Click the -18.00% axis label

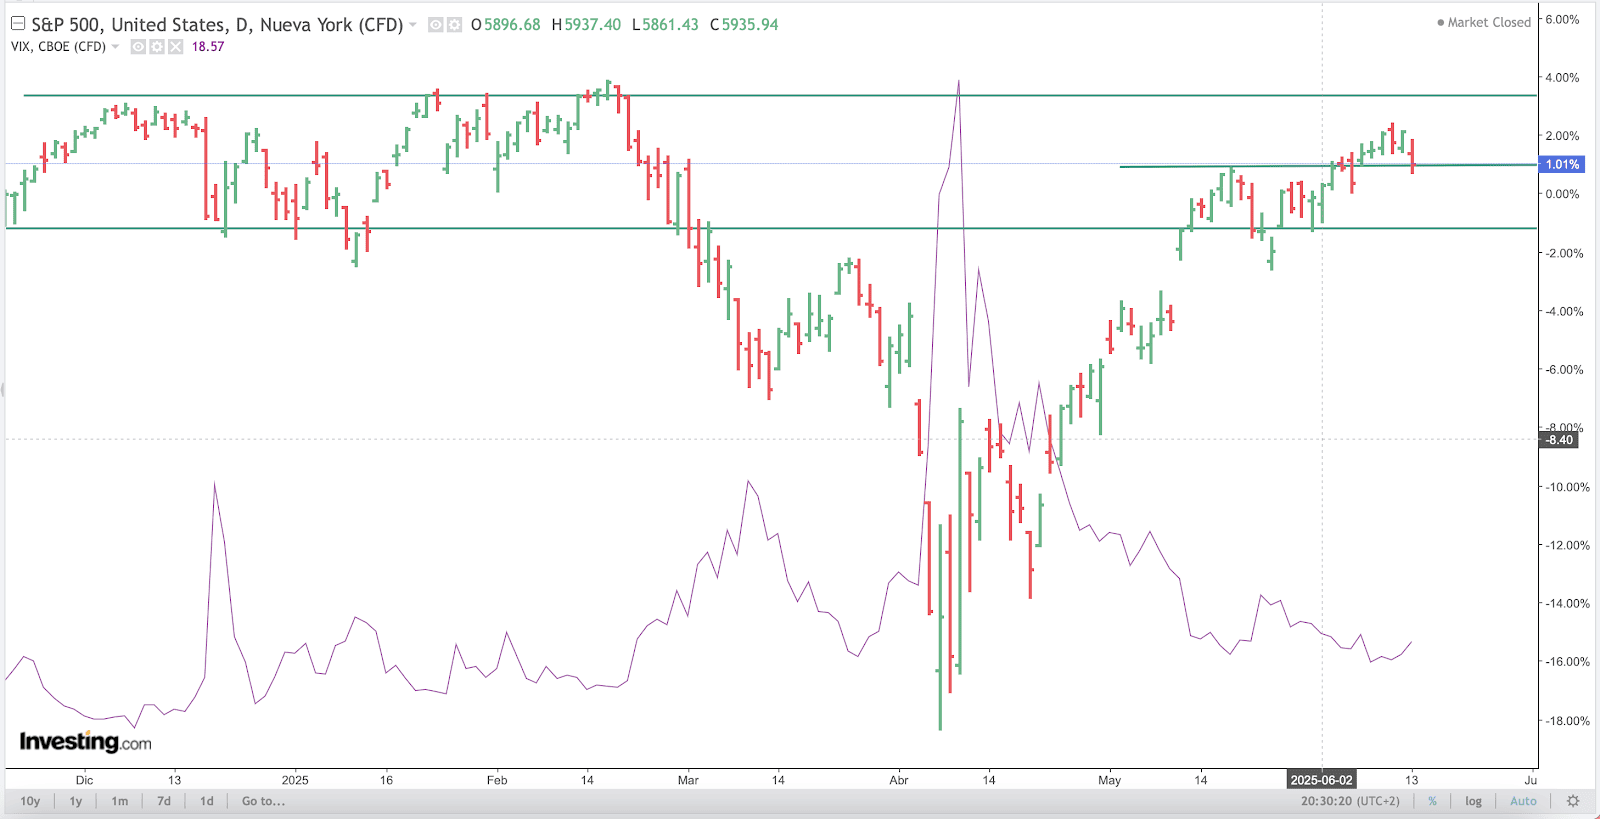1565,721
